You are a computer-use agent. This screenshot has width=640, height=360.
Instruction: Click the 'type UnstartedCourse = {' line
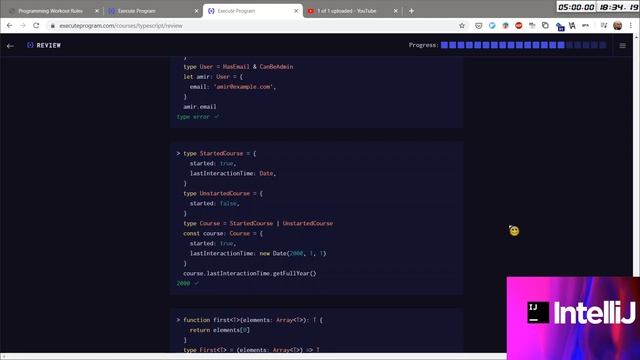[x=223, y=193]
